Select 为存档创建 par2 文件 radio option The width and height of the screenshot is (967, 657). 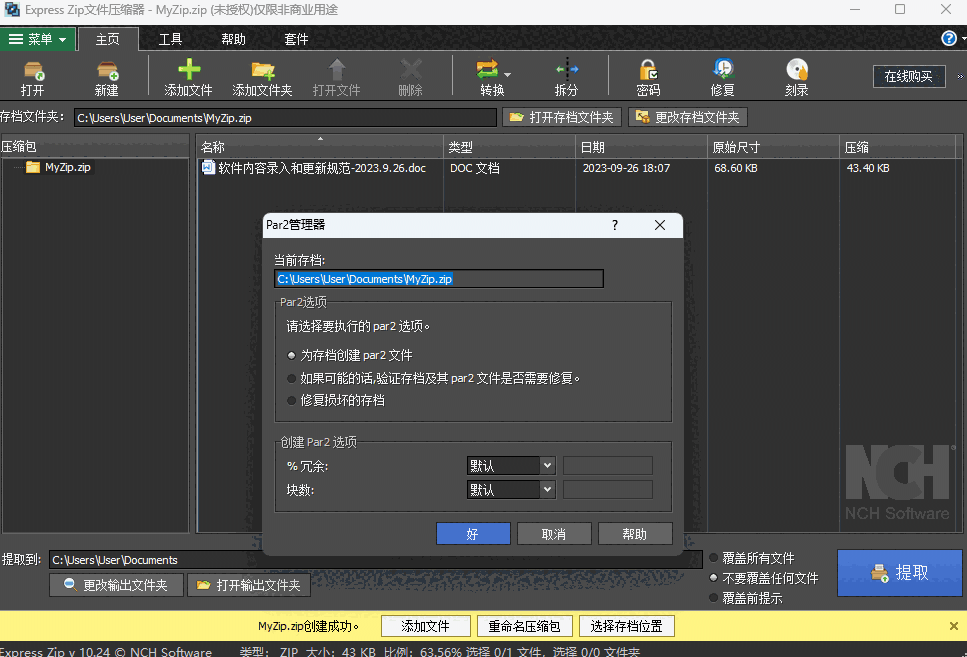tap(292, 355)
